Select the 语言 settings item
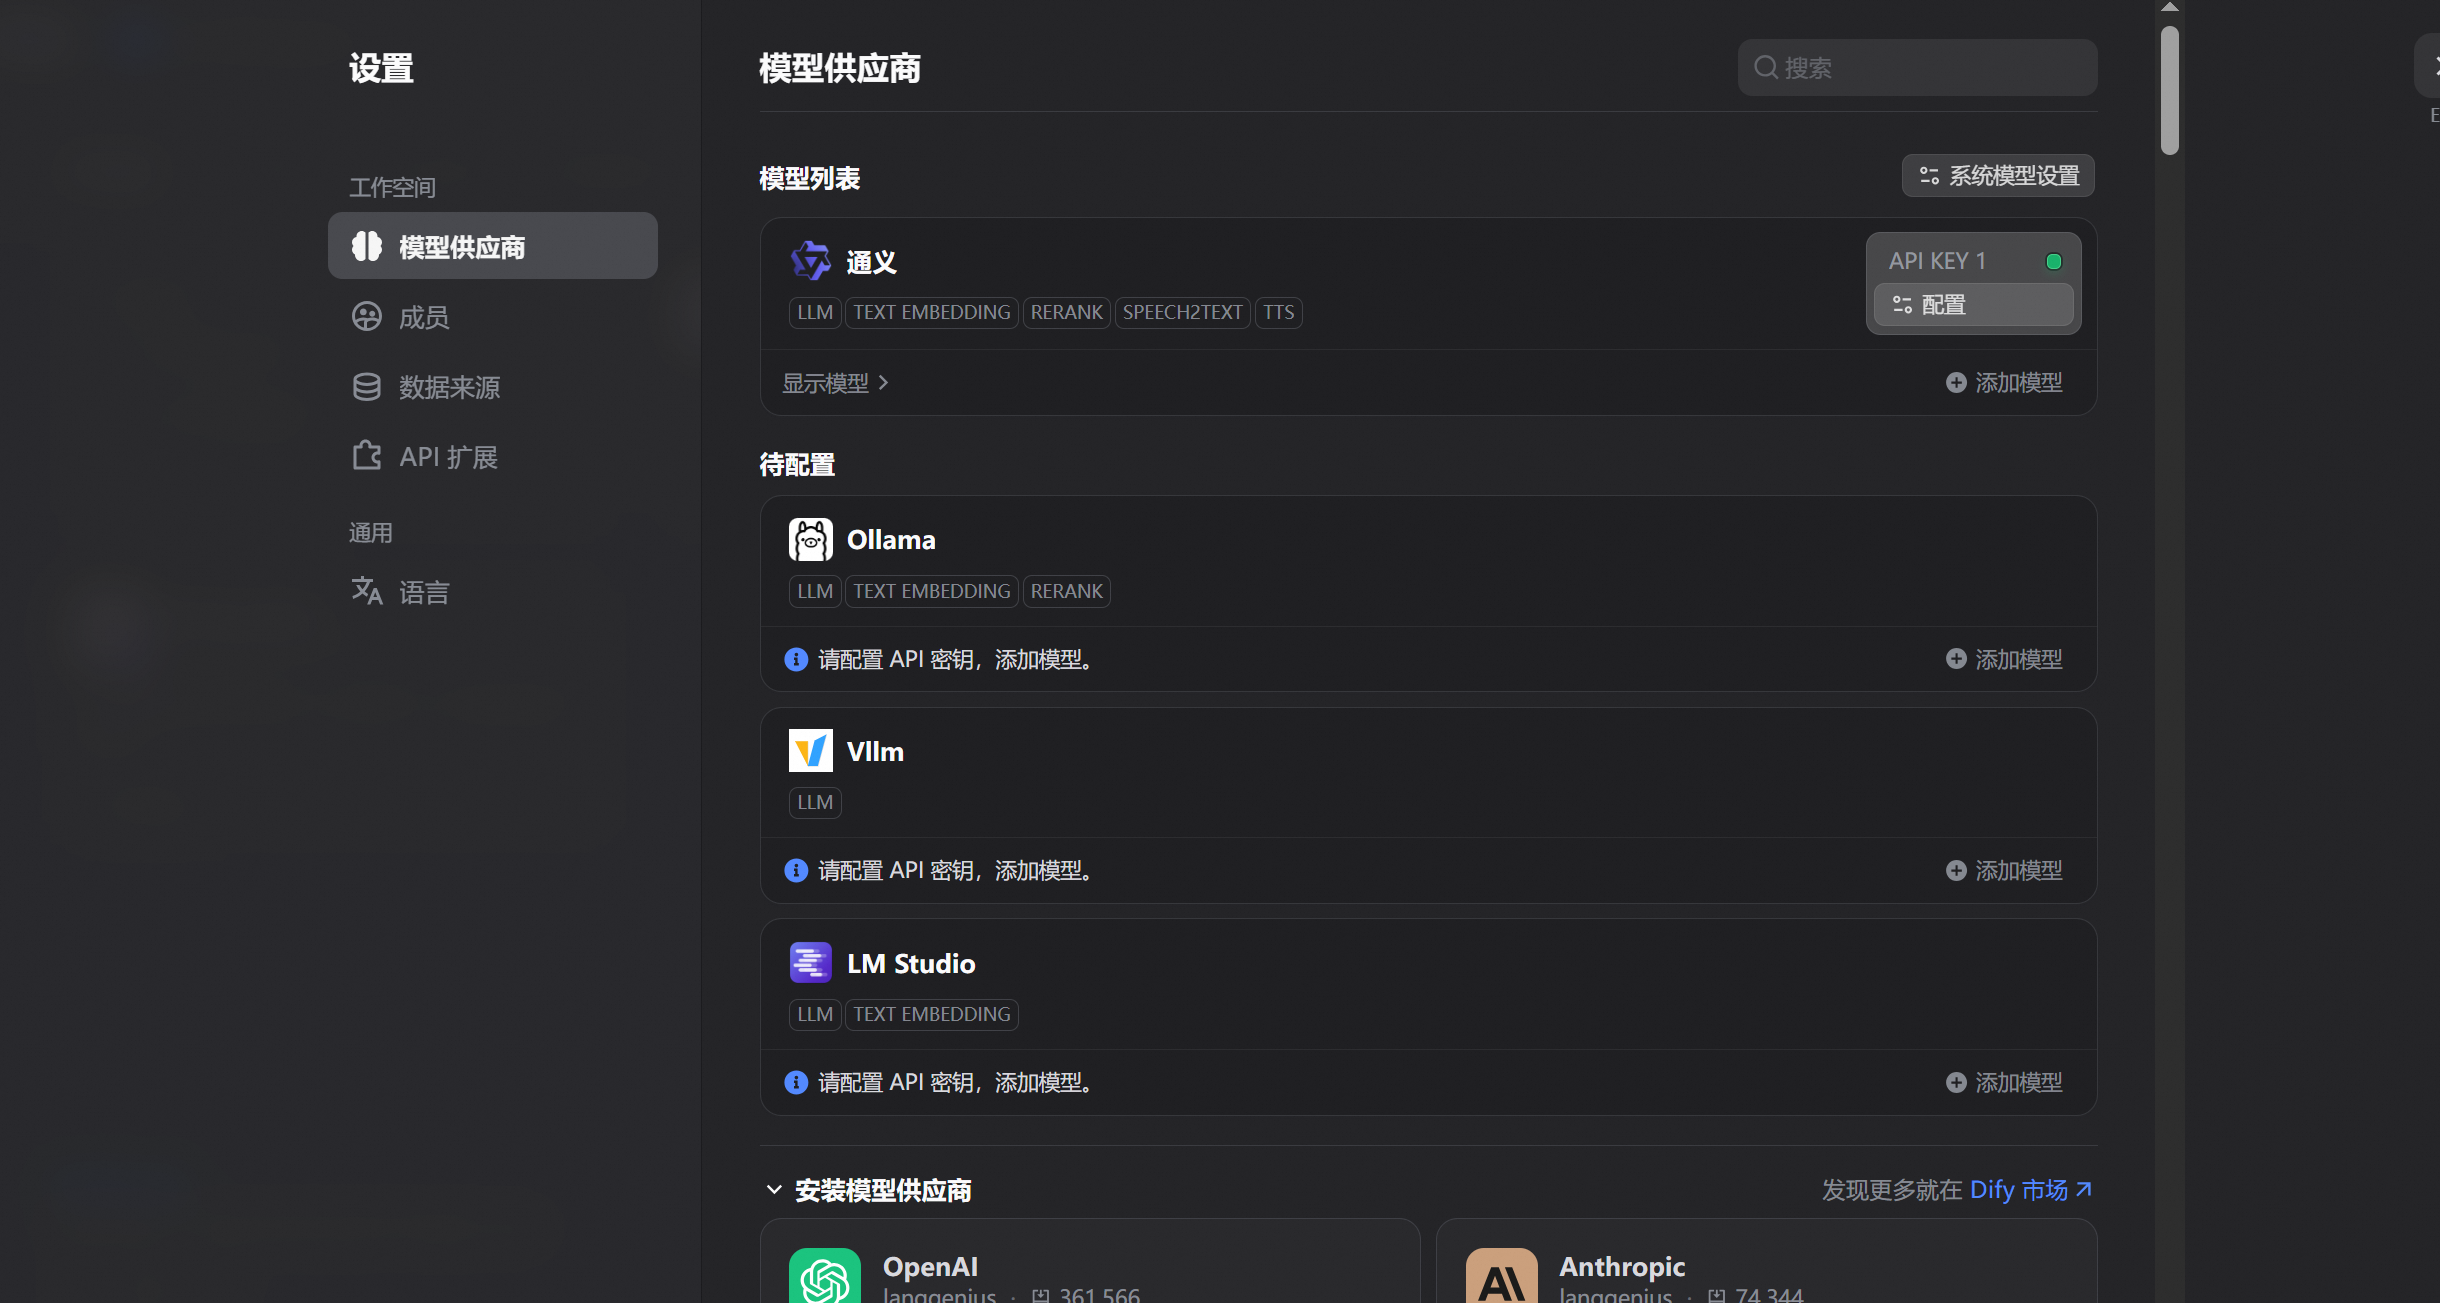The height and width of the screenshot is (1303, 2440). [x=424, y=592]
